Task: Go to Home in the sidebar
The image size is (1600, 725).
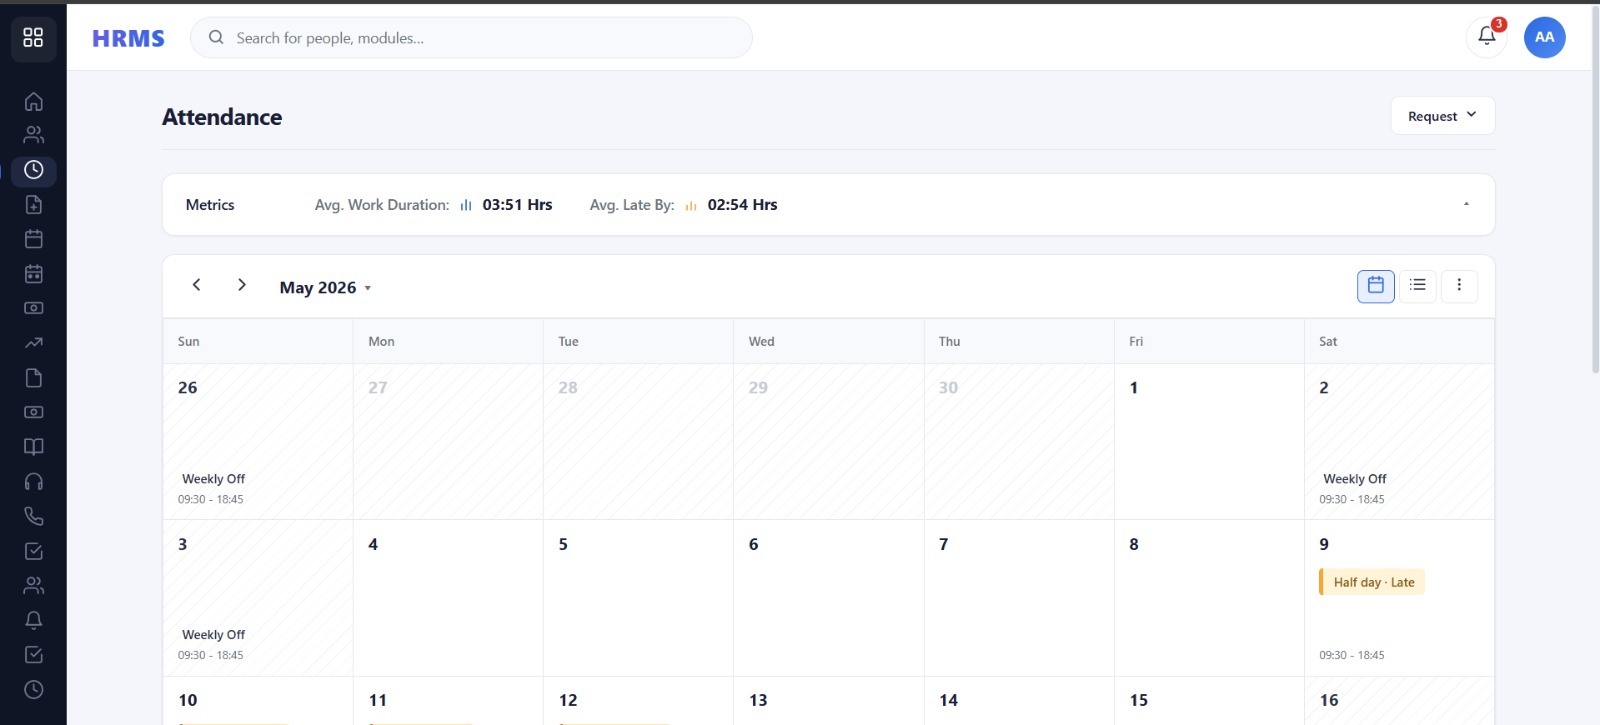Action: point(33,101)
